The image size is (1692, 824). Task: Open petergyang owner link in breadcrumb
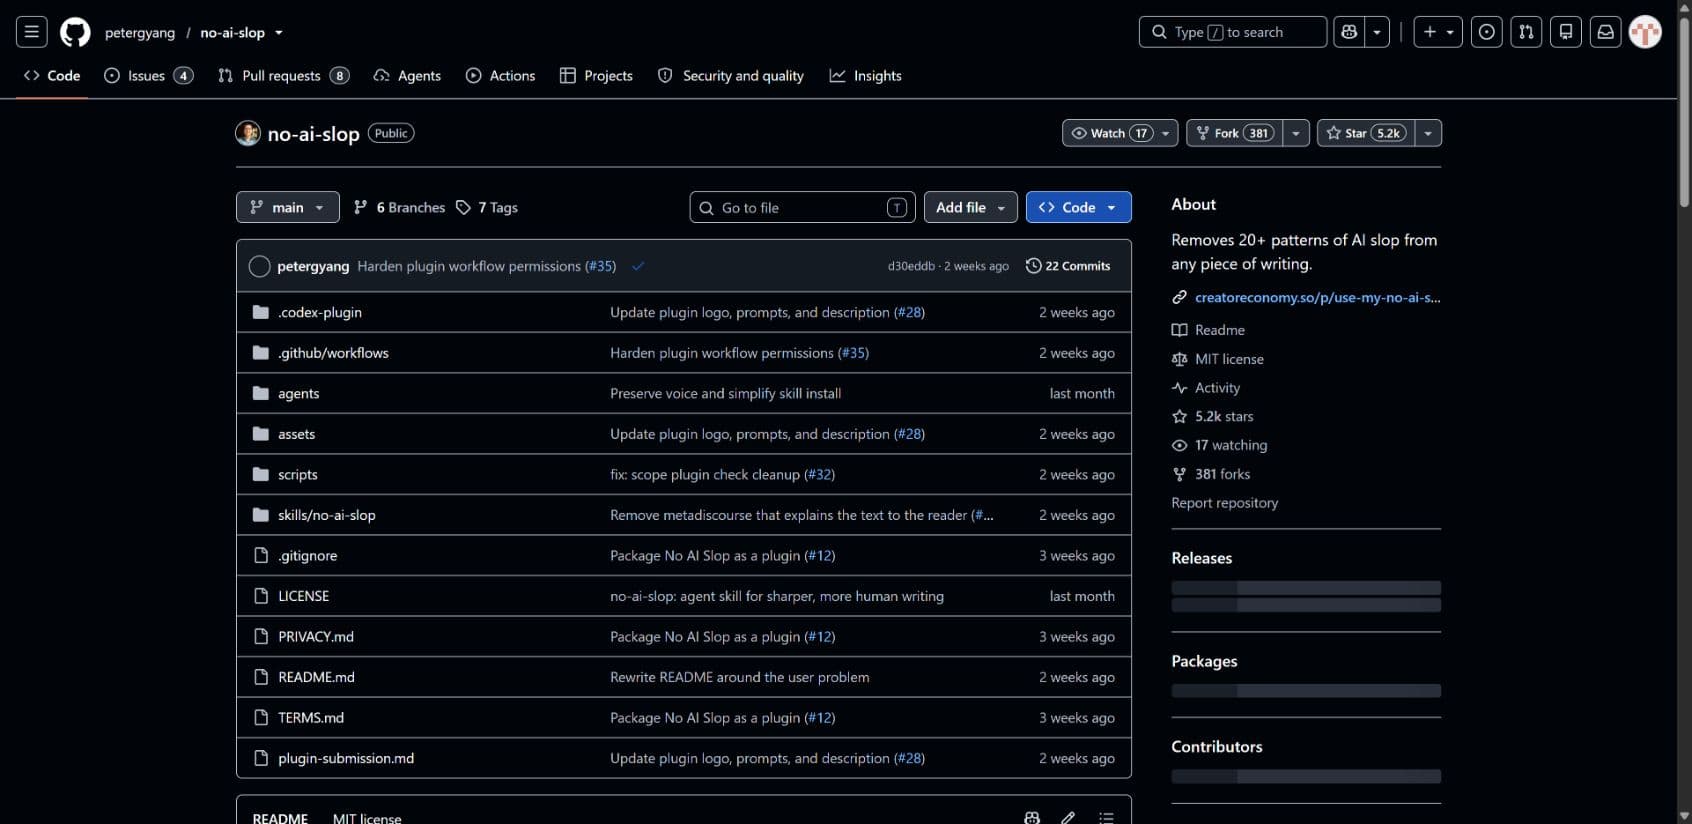[140, 33]
